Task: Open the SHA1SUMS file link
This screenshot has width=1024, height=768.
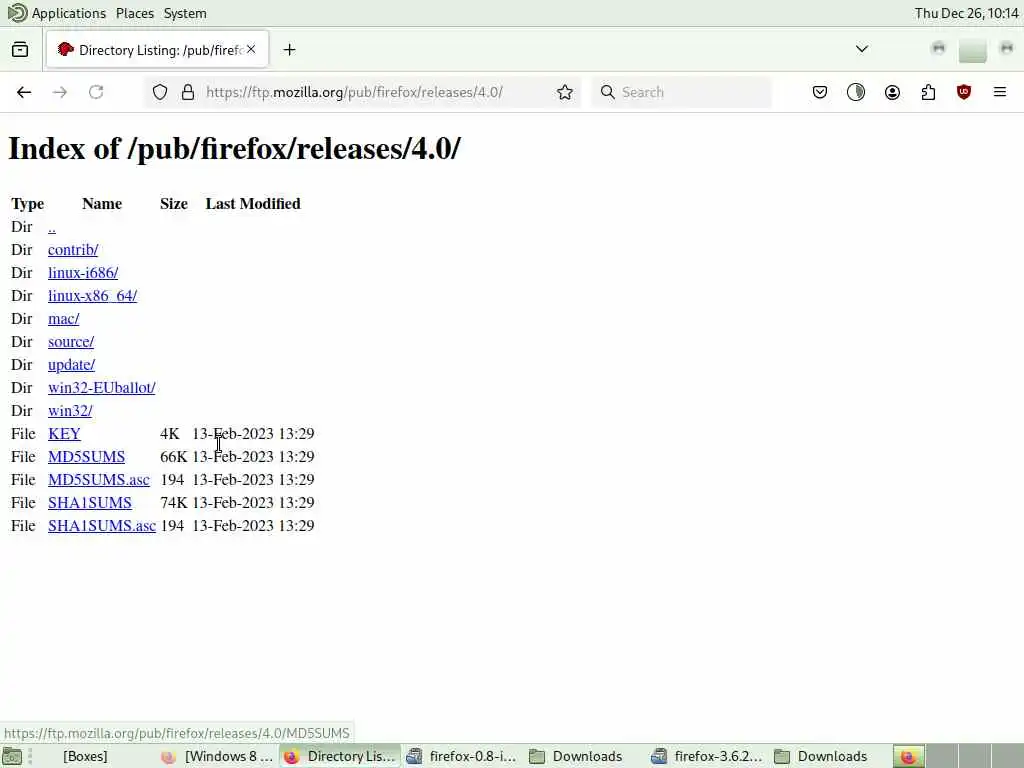Action: [x=89, y=503]
